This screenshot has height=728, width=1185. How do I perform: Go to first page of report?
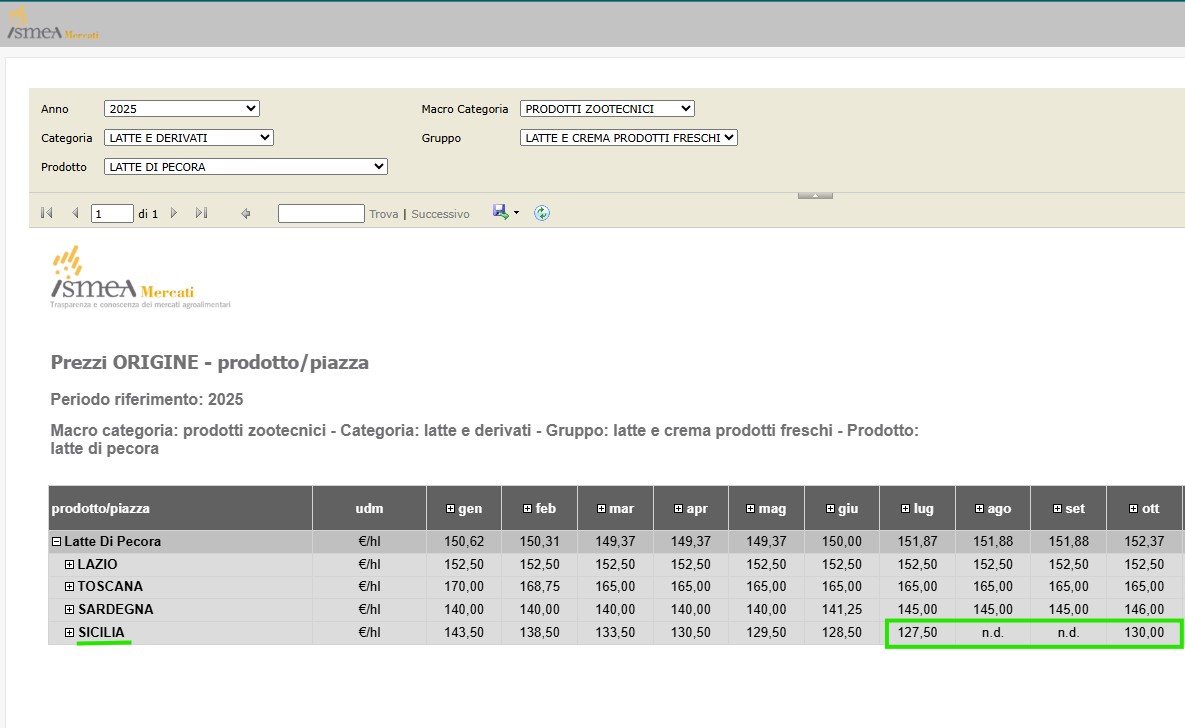click(x=47, y=213)
